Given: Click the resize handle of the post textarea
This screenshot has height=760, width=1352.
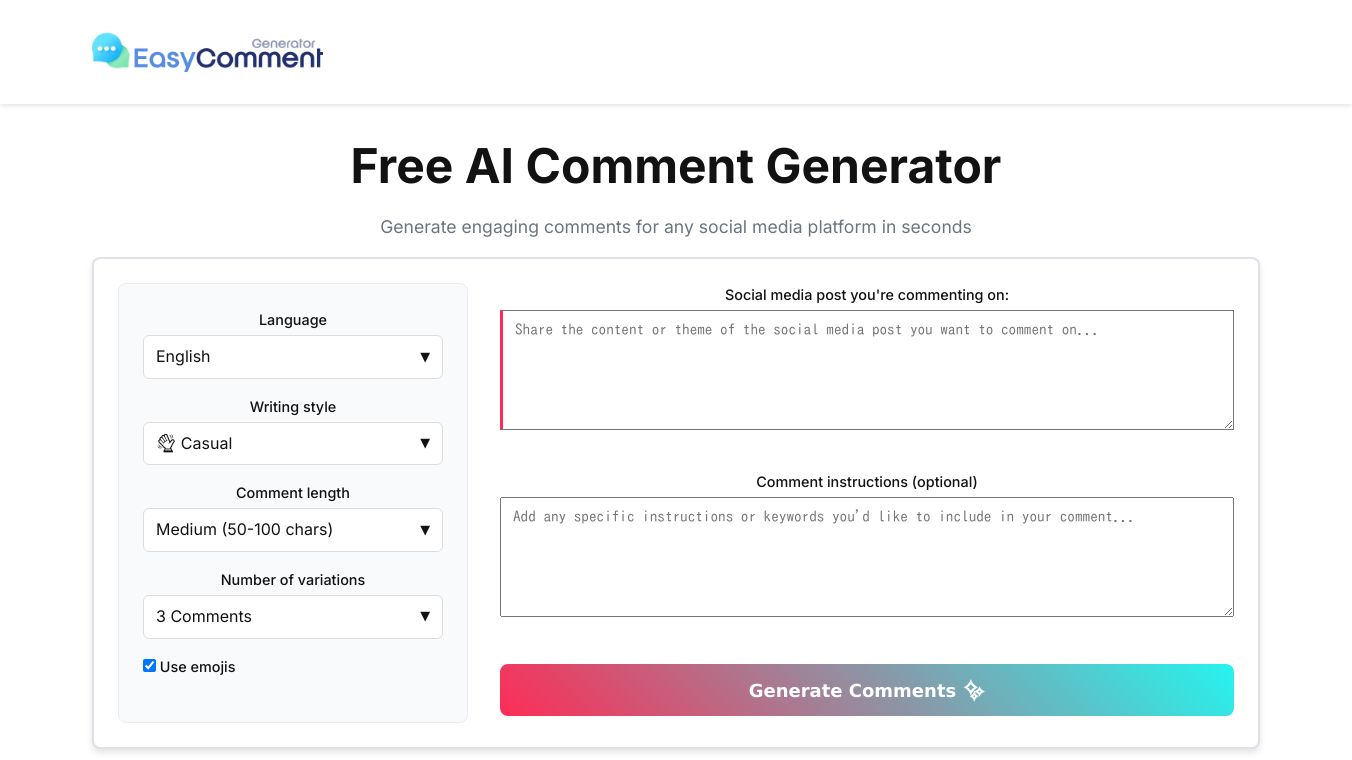Looking at the screenshot, I should (x=1227, y=423).
